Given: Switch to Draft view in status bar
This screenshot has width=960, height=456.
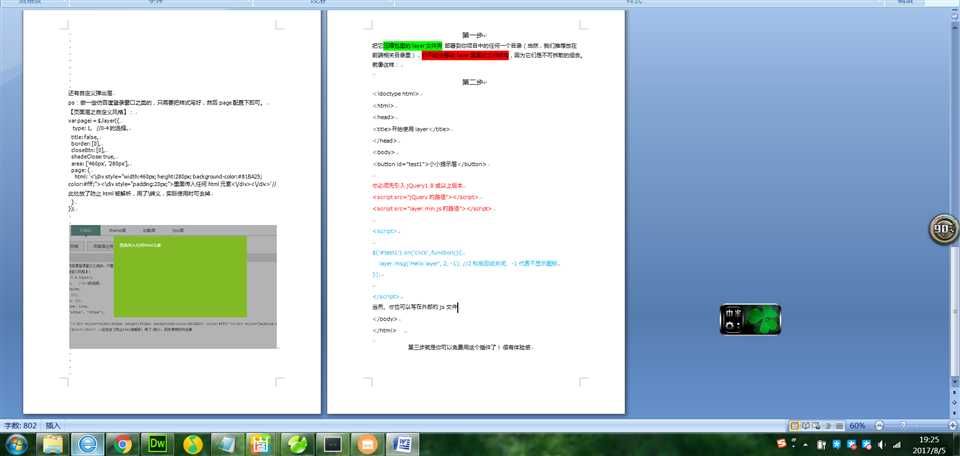Looking at the screenshot, I should click(x=839, y=426).
